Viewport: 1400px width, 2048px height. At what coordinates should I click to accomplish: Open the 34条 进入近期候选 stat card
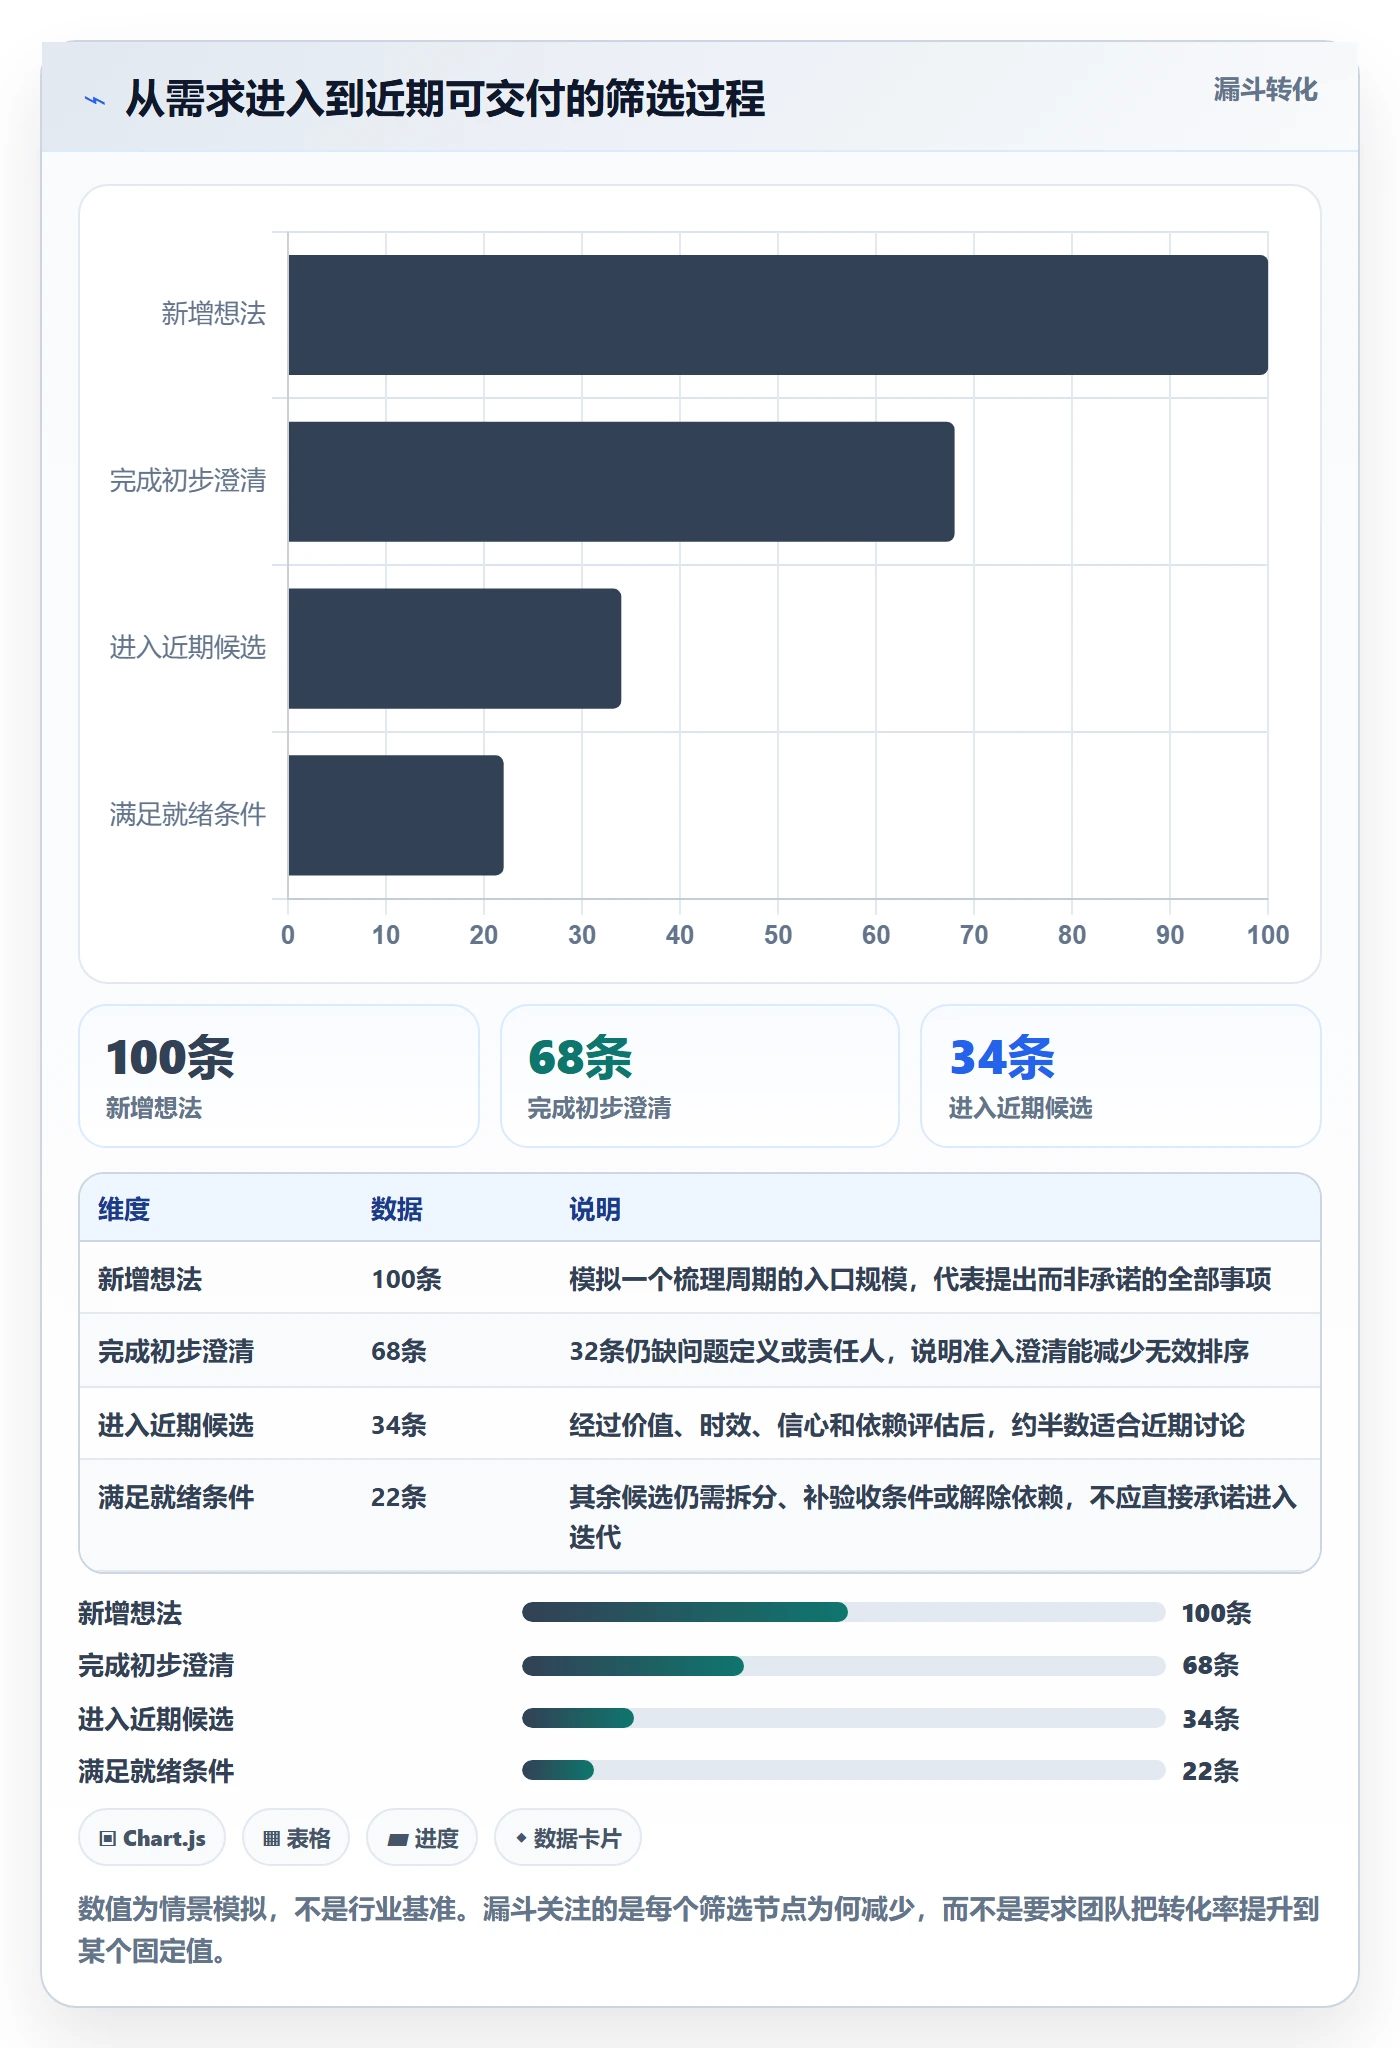(x=1121, y=1076)
